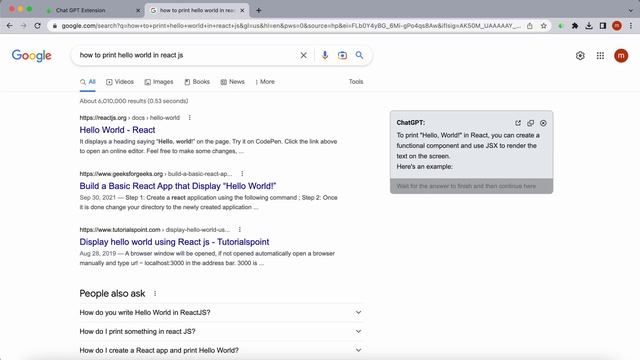This screenshot has height=360, width=640.
Task: Click the Google logo
Action: [31, 56]
